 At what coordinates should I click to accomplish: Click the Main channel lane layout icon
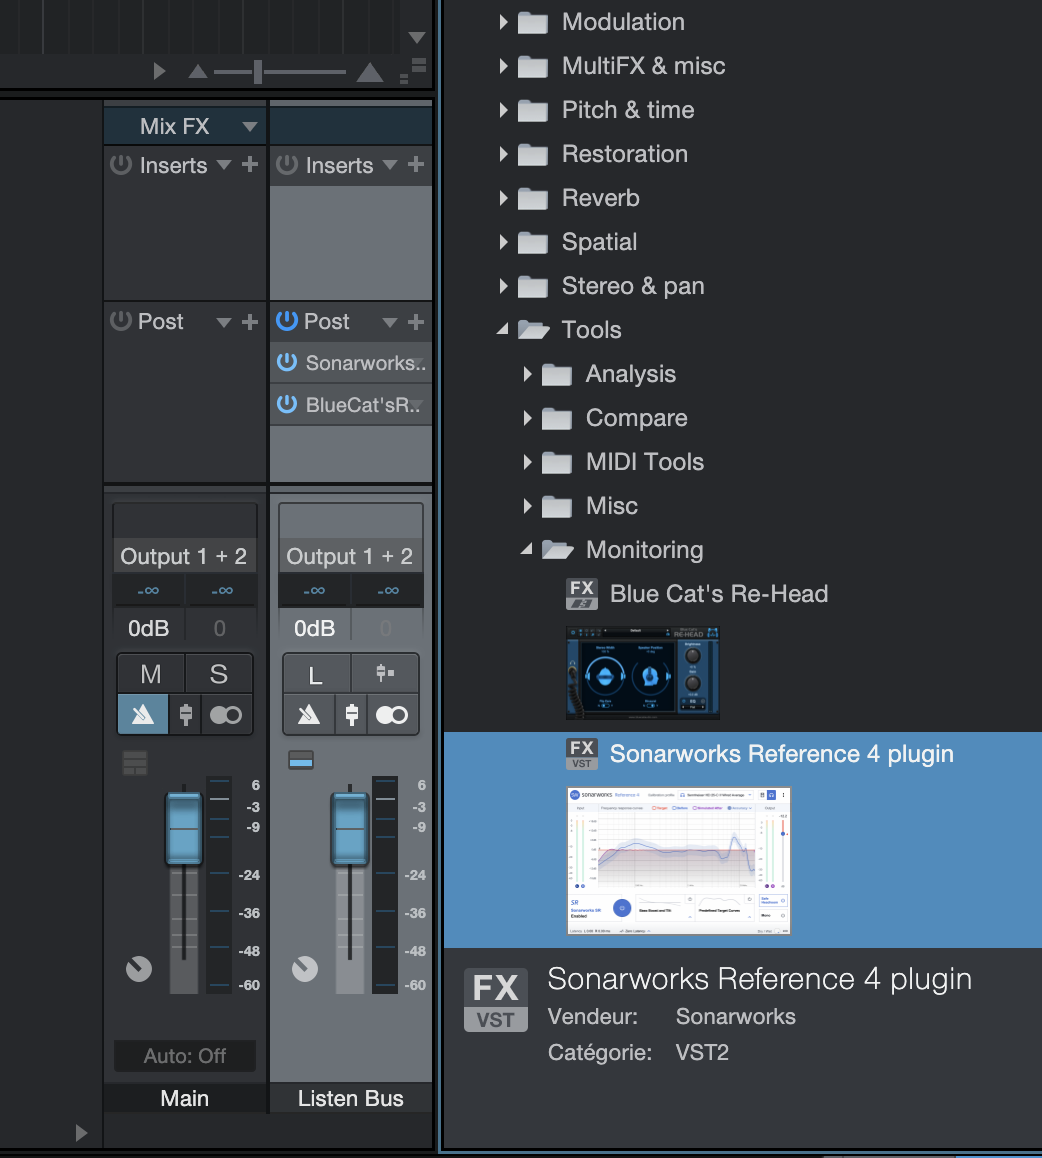134,761
